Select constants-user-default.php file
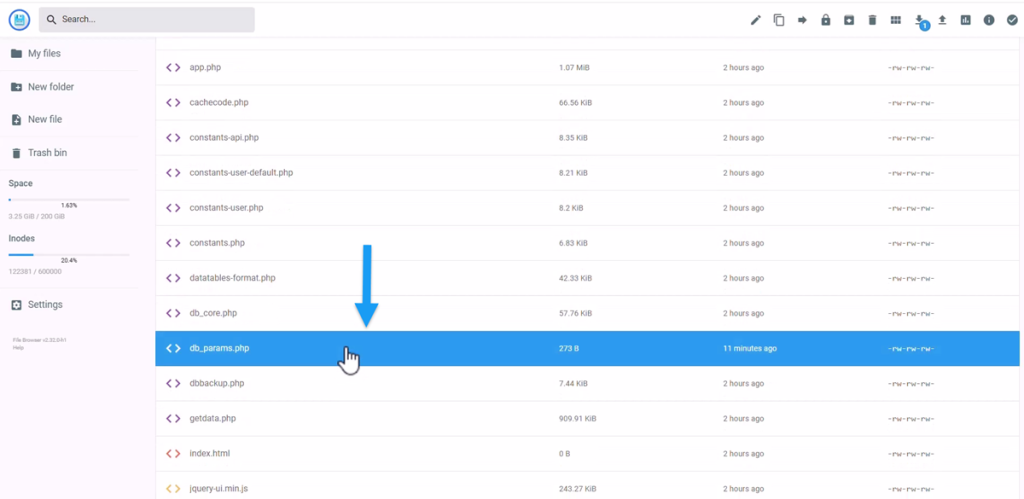The width and height of the screenshot is (1024, 499). pyautogui.click(x=588, y=173)
